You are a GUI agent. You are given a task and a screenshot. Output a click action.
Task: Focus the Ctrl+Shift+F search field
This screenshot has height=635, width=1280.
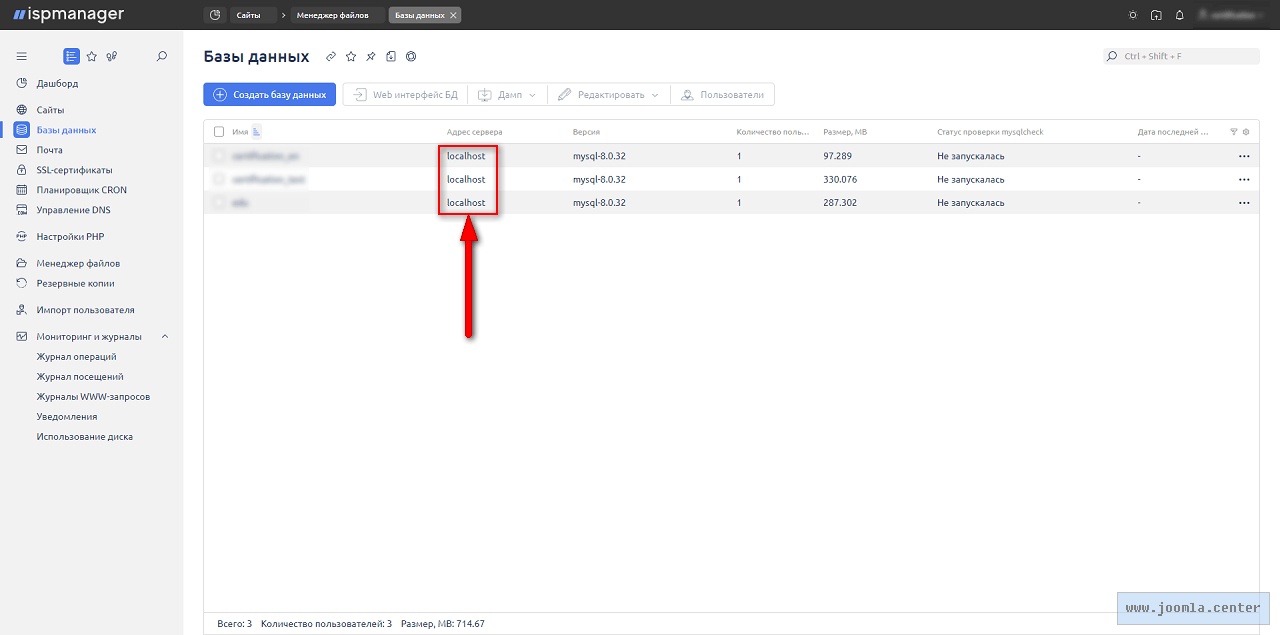[x=1185, y=57]
